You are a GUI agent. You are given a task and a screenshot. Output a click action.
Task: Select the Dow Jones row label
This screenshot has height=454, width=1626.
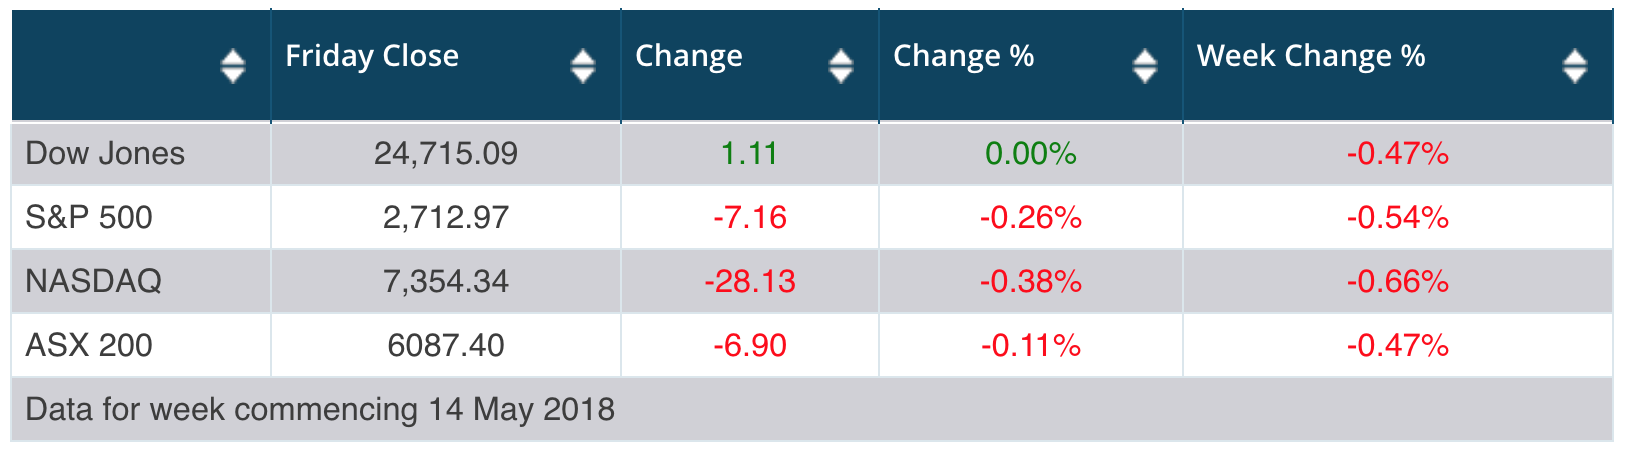pyautogui.click(x=105, y=153)
